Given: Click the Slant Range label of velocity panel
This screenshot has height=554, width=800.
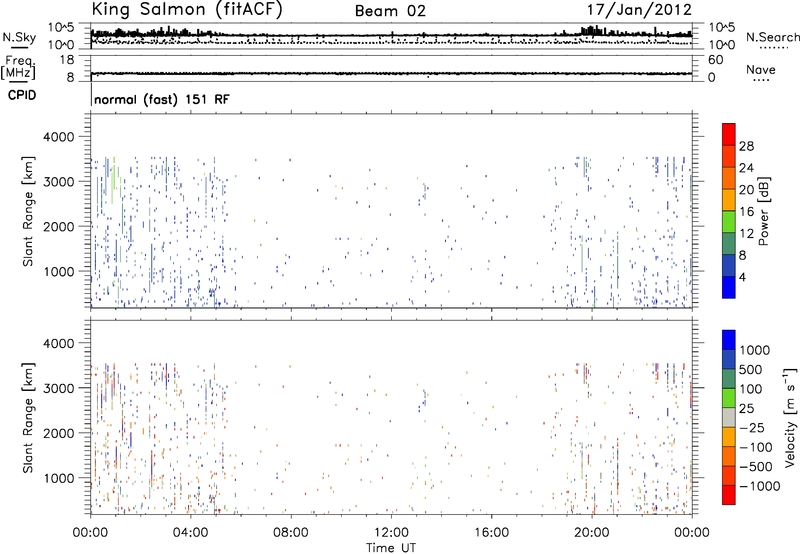Looking at the screenshot, I should [x=28, y=418].
